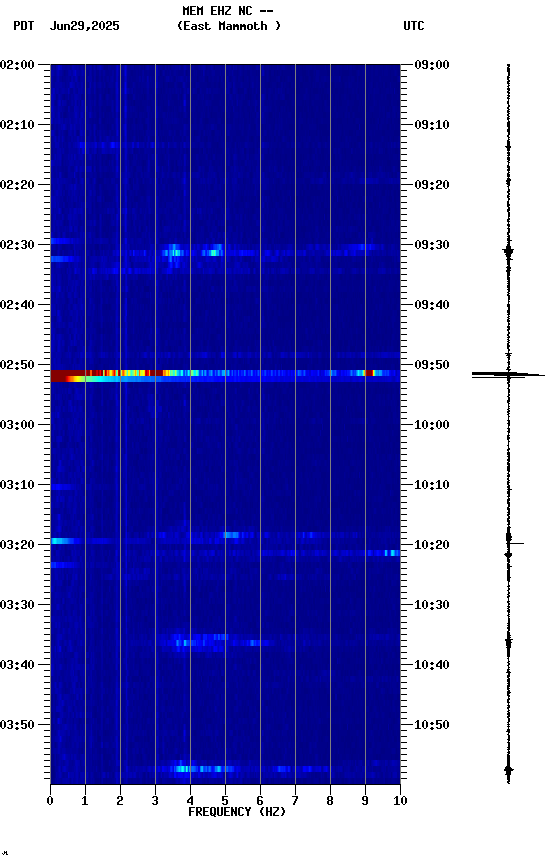The width and height of the screenshot is (552, 864).
Task: Click the 10:10 UTC time label
Action: (432, 485)
